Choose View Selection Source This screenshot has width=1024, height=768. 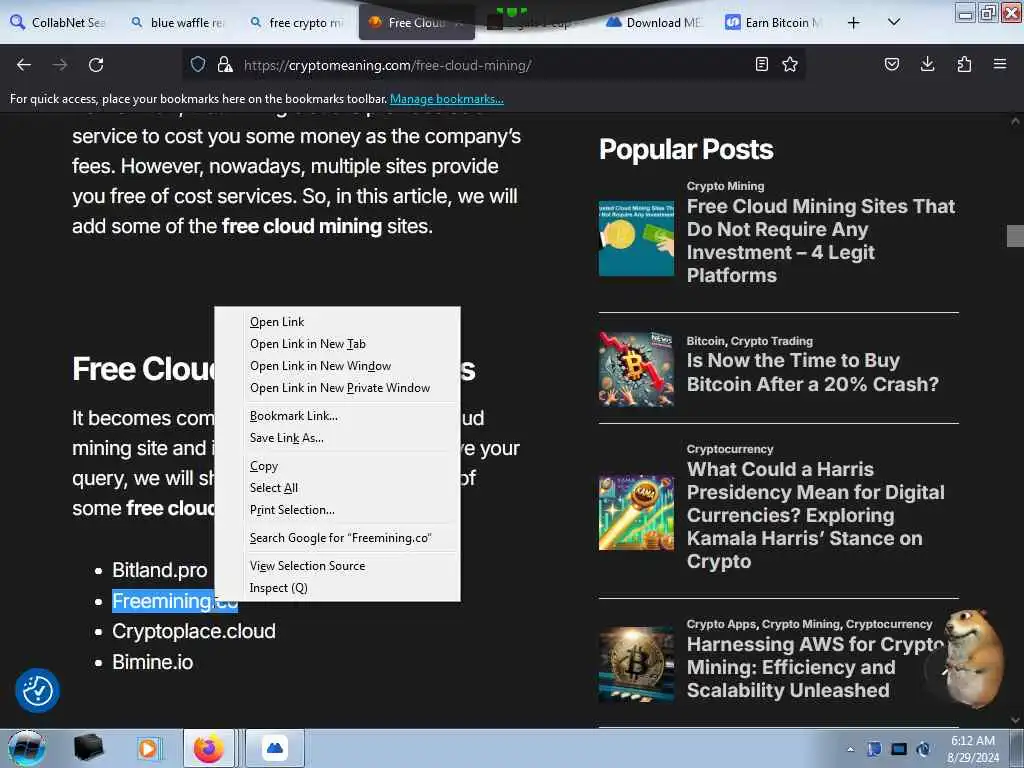pos(337,566)
